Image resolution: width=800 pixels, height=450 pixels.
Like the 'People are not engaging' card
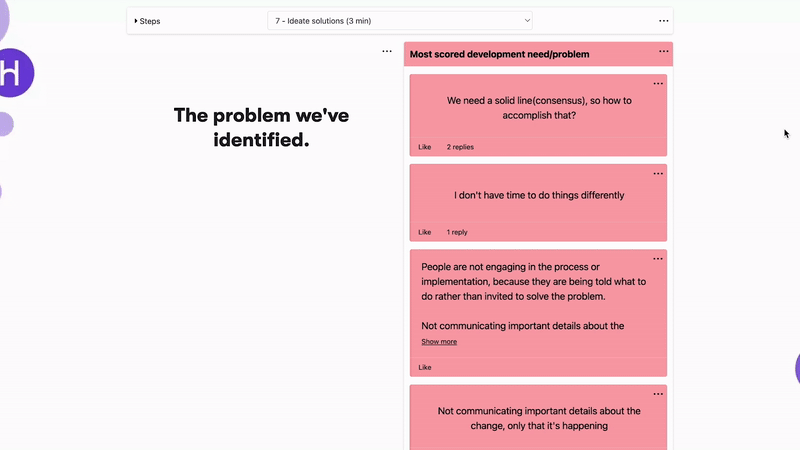pyautogui.click(x=424, y=367)
